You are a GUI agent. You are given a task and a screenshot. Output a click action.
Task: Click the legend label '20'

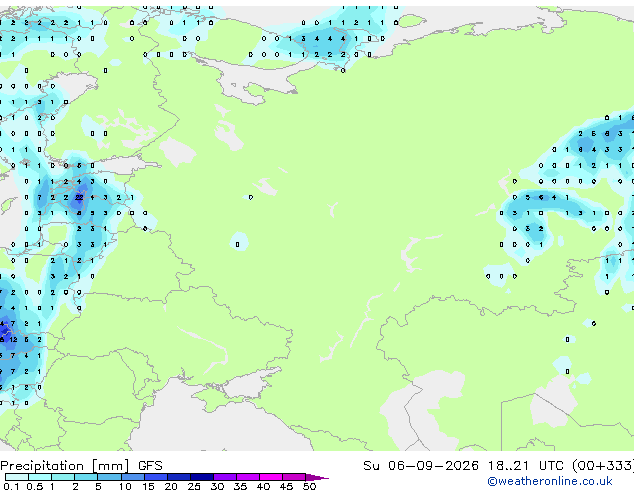(x=171, y=486)
